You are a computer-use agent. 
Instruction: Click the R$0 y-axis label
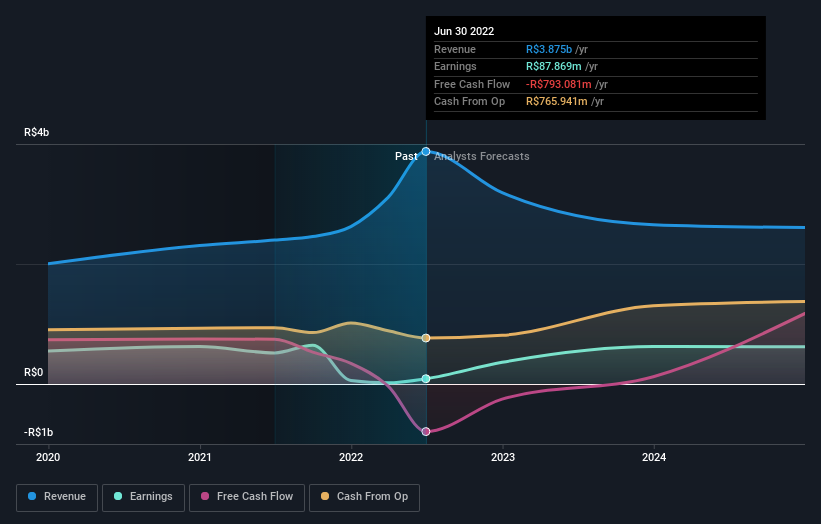[x=34, y=372]
